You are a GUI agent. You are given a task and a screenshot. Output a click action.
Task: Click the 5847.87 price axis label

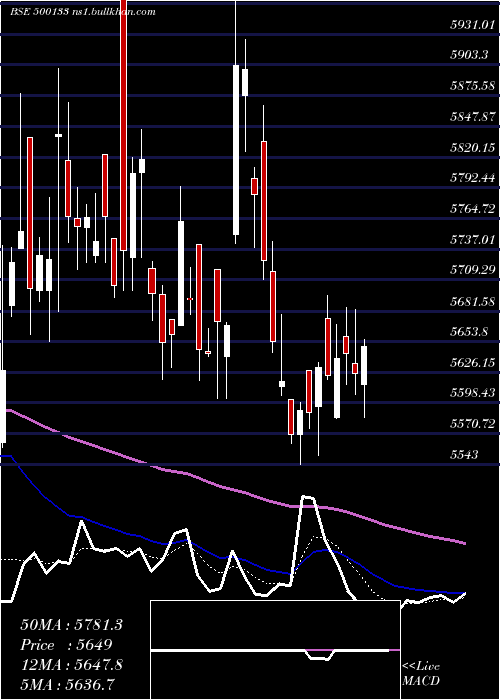click(x=473, y=117)
